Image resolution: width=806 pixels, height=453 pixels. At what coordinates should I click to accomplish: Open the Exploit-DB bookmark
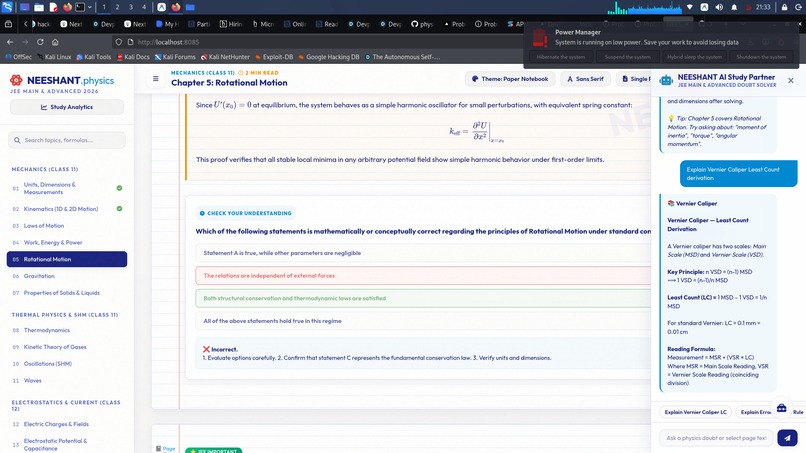coord(274,57)
